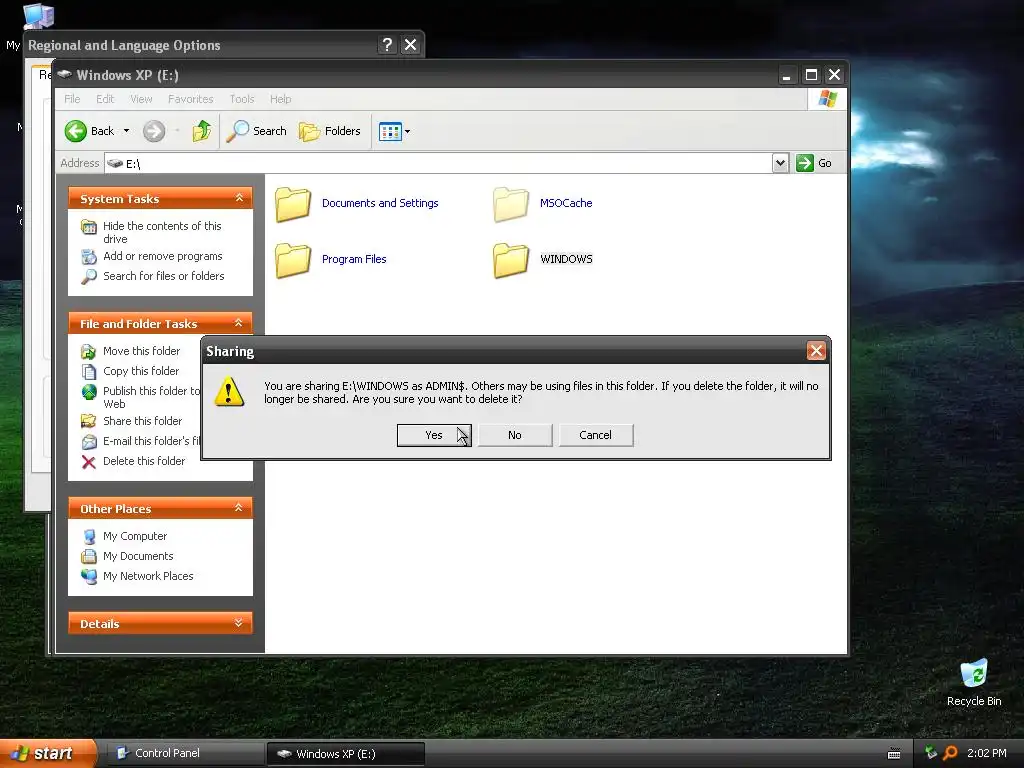Select the Program Files folder icon
The width and height of the screenshot is (1024, 768).
point(293,261)
